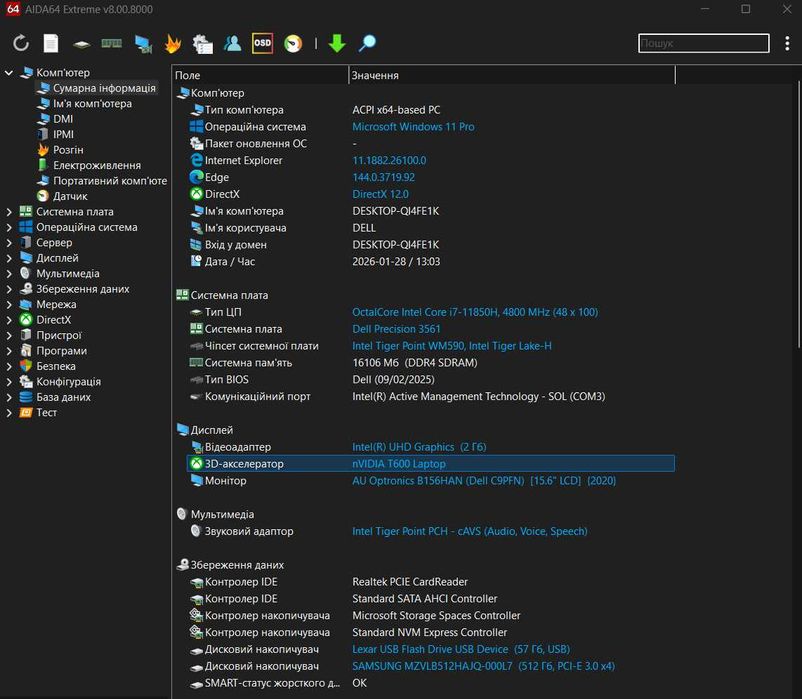The width and height of the screenshot is (802, 699).
Task: Click the Тип BIOS row
Action: 431,379
